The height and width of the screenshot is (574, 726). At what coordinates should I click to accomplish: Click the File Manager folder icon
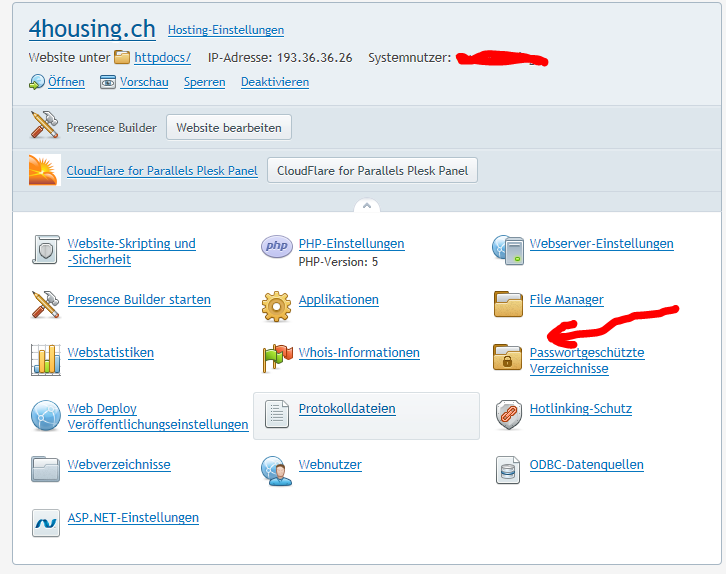tap(508, 303)
